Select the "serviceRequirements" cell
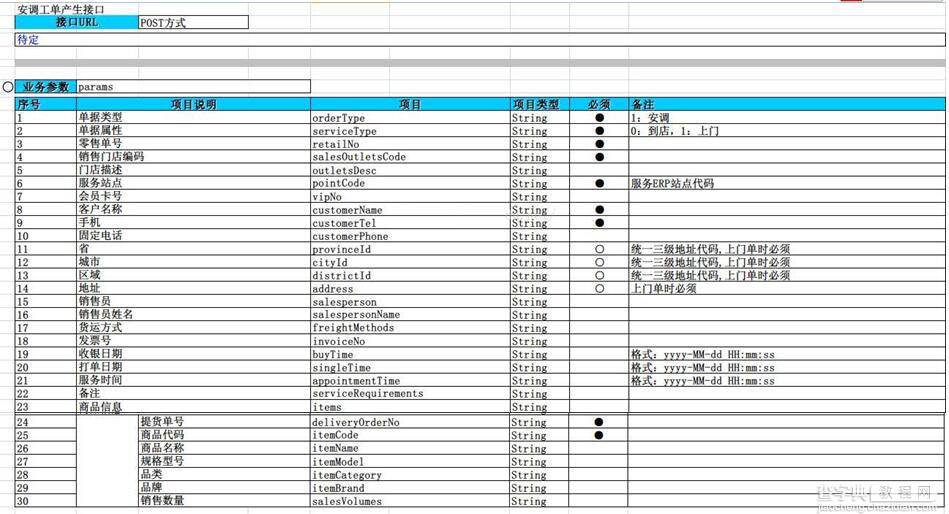 click(x=410, y=394)
